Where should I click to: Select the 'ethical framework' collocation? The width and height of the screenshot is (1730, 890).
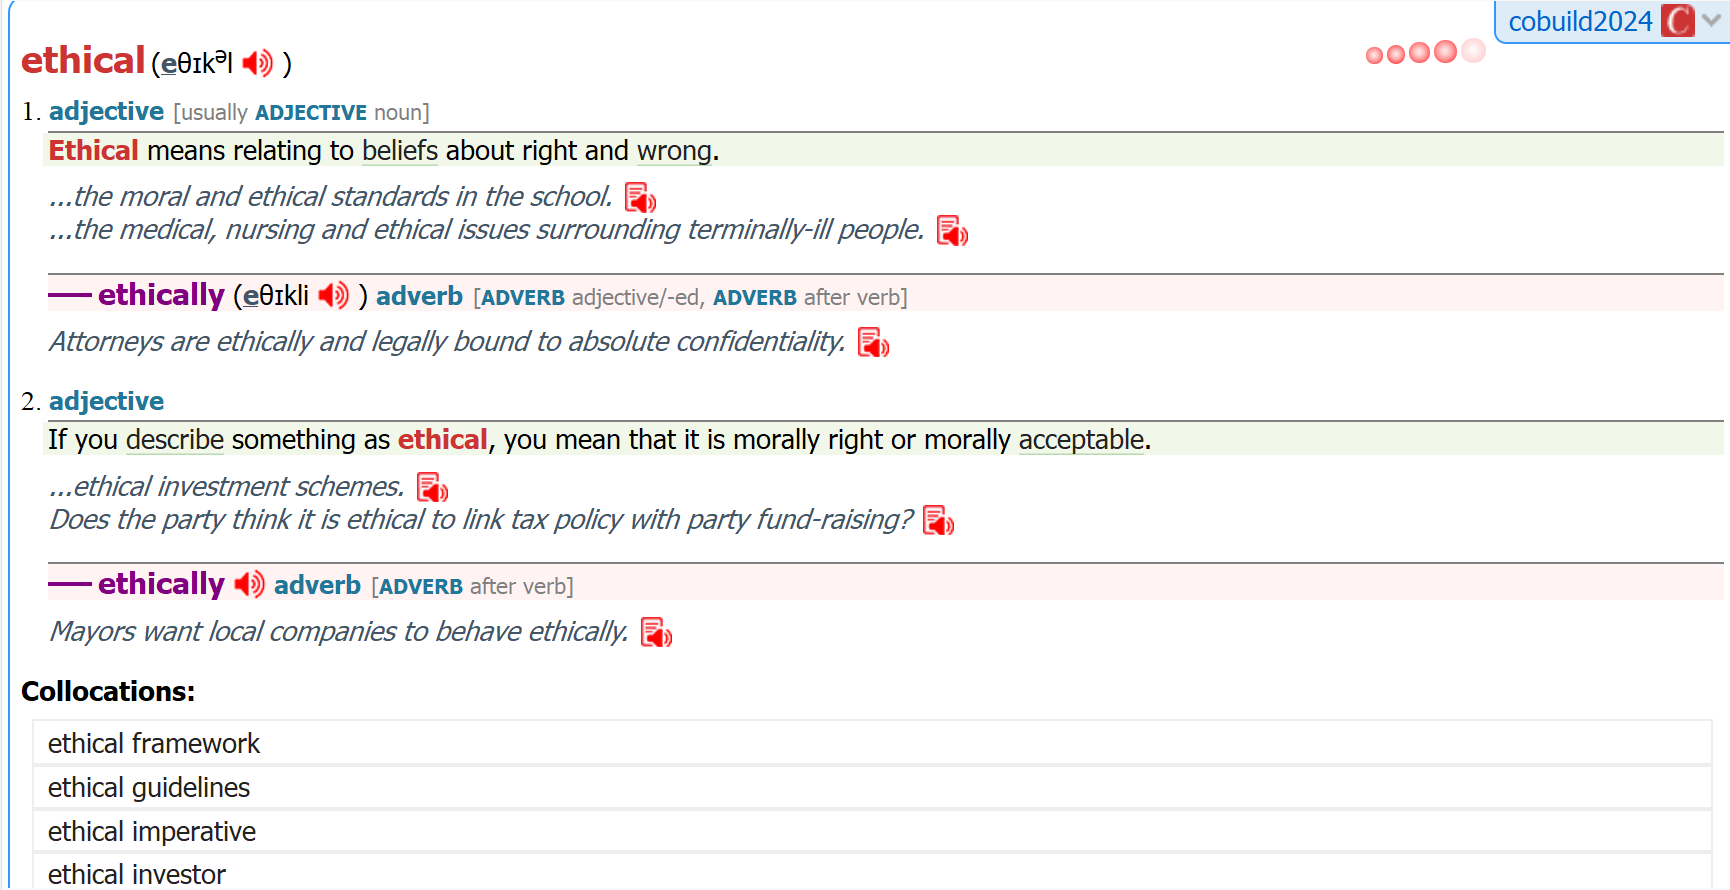click(x=154, y=744)
